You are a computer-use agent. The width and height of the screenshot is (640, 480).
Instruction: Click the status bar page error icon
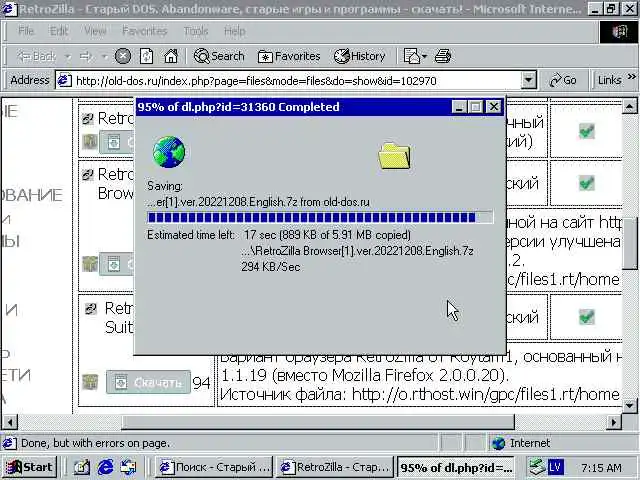[10, 443]
